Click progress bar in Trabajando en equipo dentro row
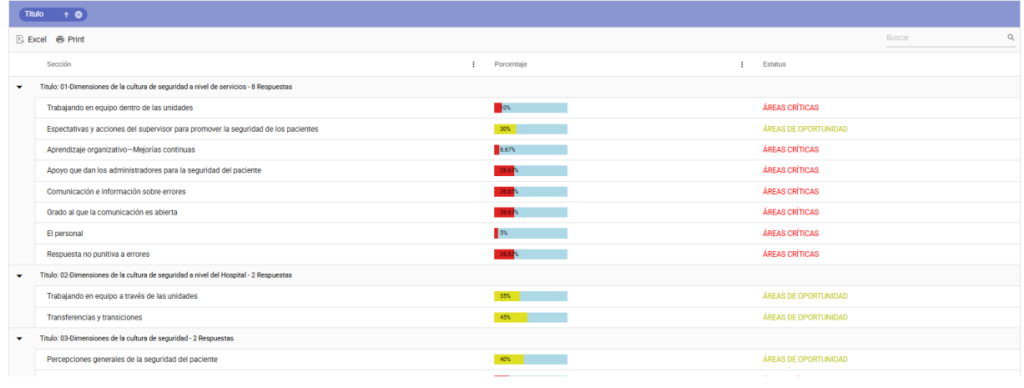 pyautogui.click(x=530, y=108)
